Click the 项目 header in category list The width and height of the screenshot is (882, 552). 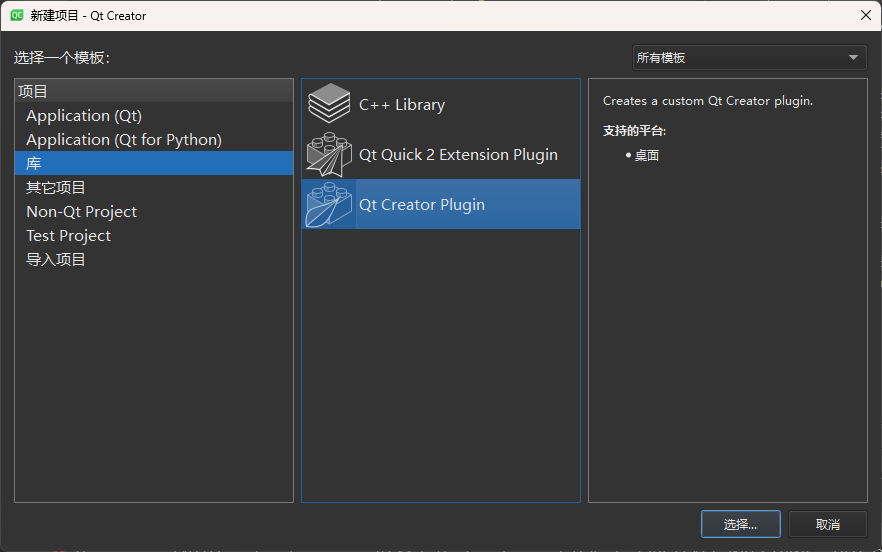tap(154, 91)
